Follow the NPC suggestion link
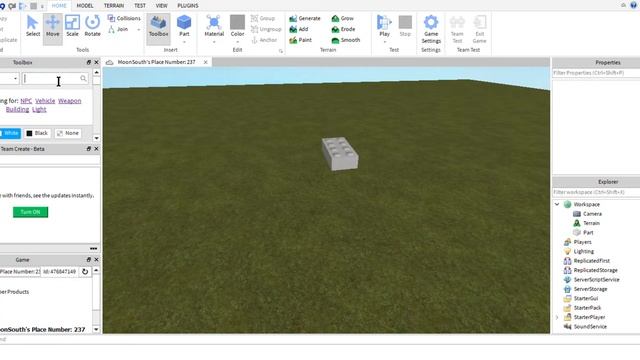This screenshot has width=640, height=360. click(x=26, y=101)
